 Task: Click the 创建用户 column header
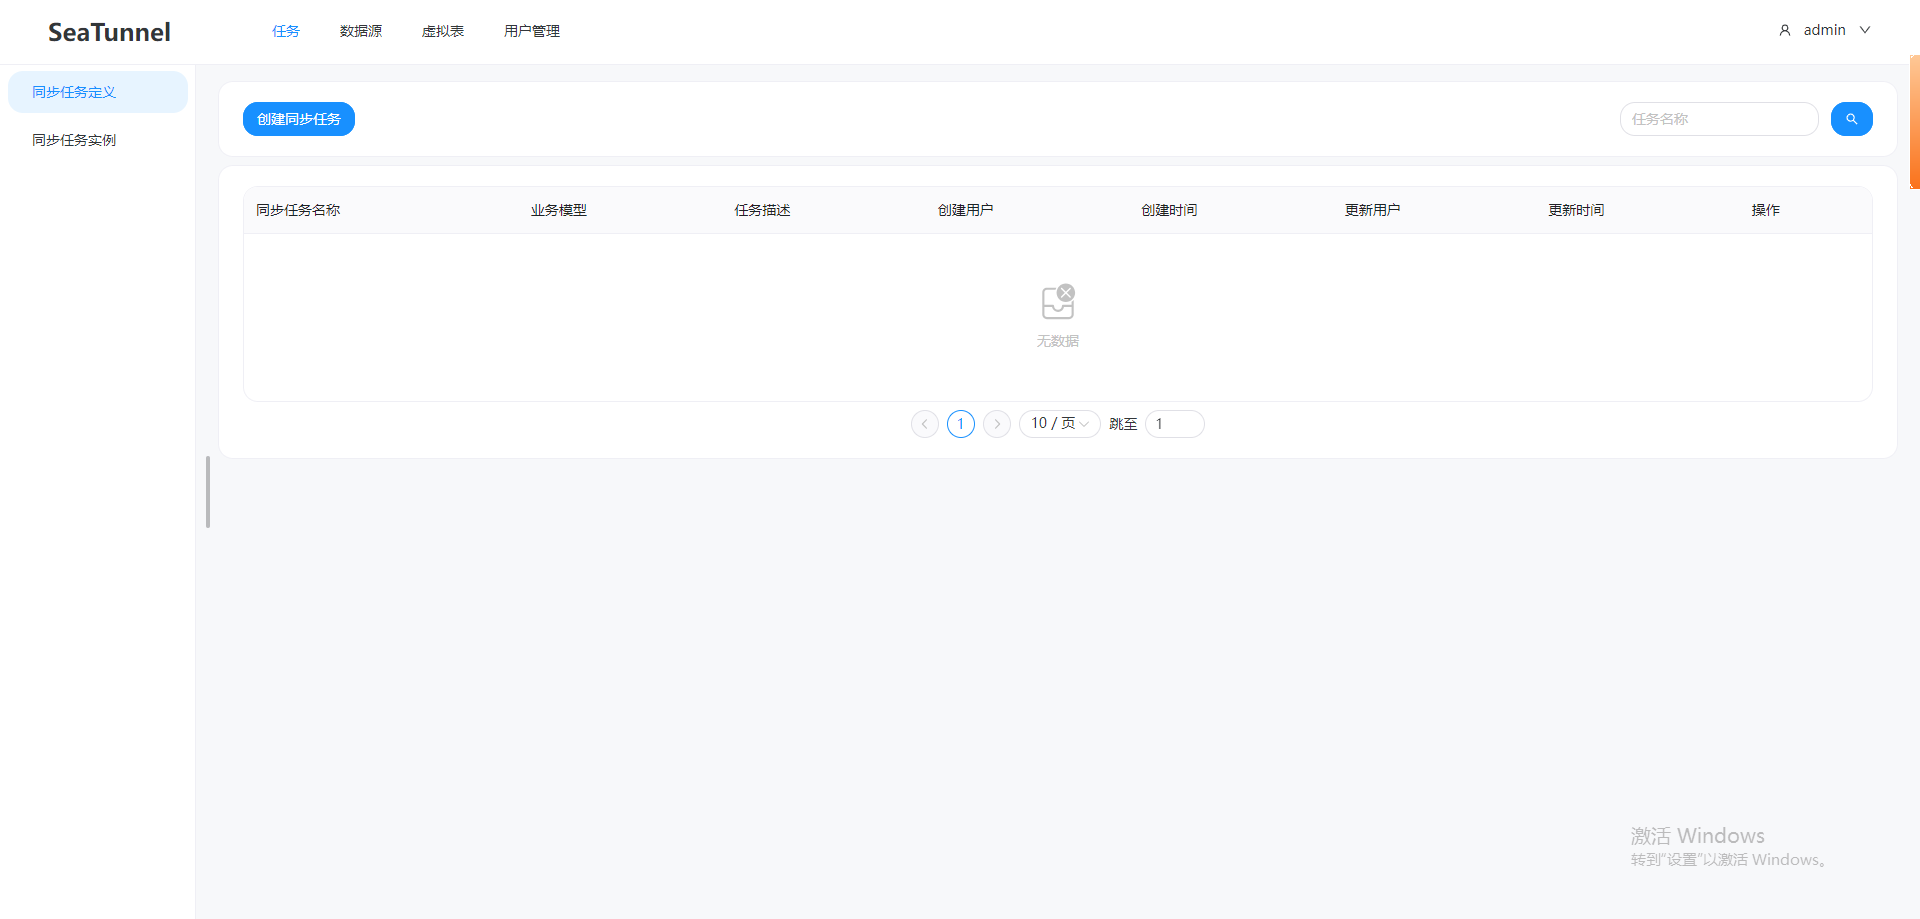(x=966, y=210)
